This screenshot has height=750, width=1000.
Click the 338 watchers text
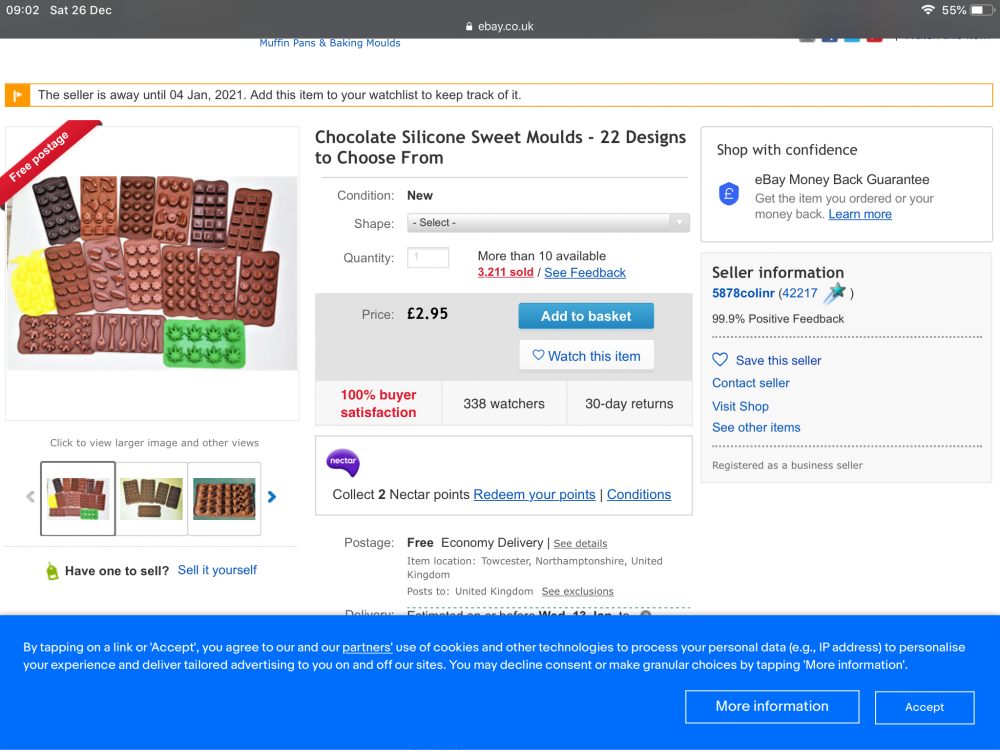504,404
